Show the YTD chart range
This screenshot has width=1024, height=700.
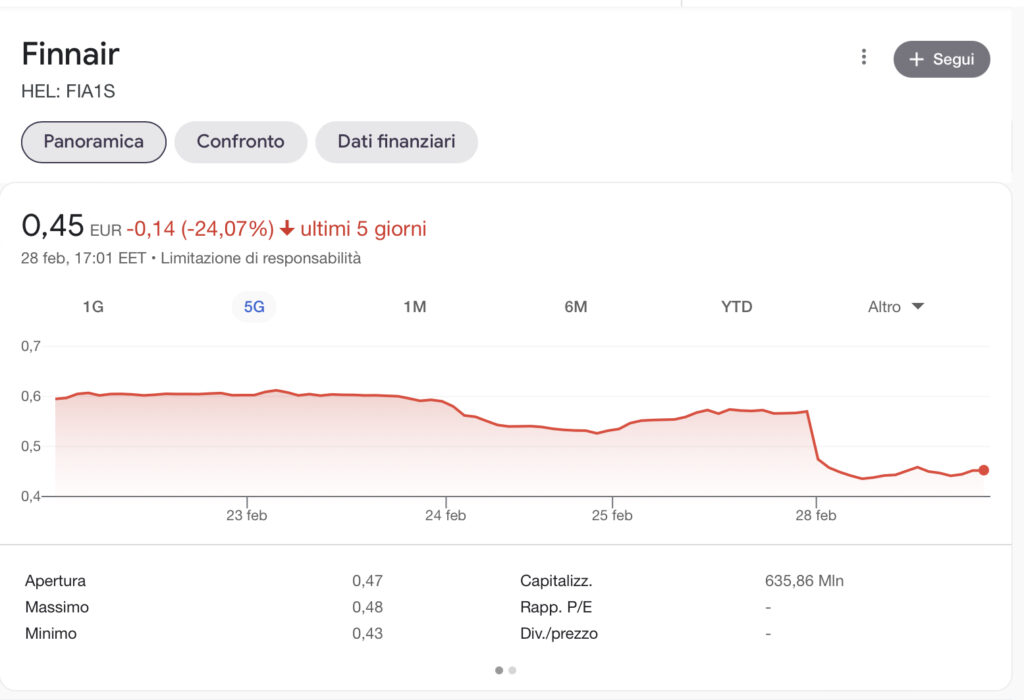[737, 307]
